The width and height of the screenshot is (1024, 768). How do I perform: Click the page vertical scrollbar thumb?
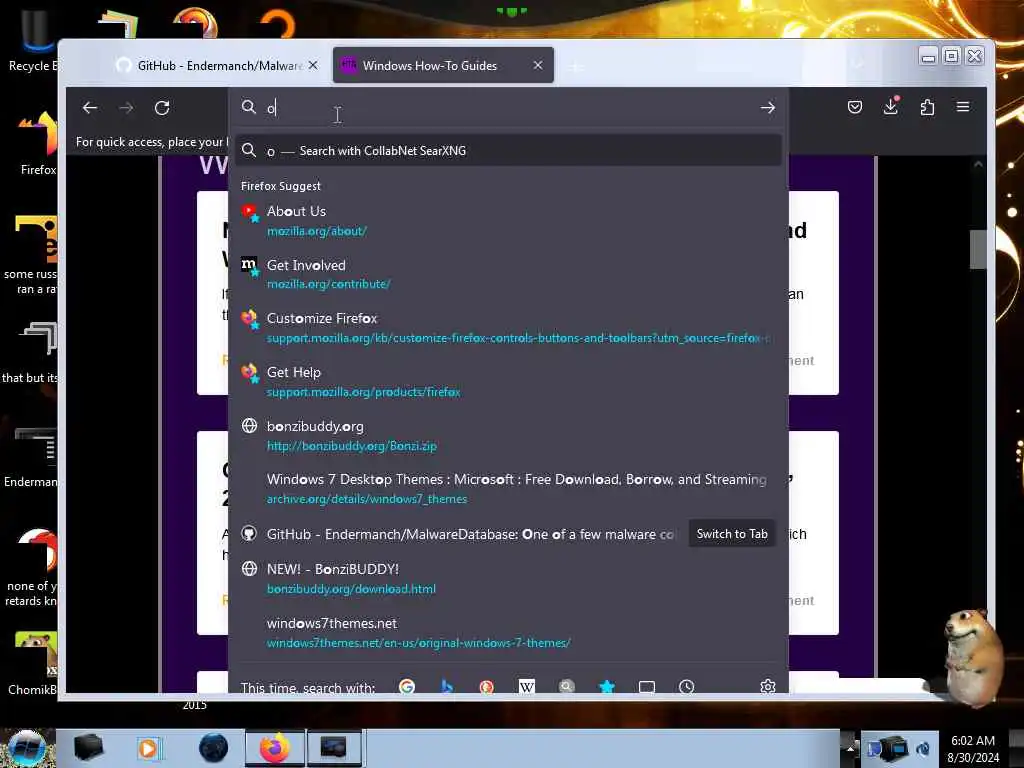[978, 249]
